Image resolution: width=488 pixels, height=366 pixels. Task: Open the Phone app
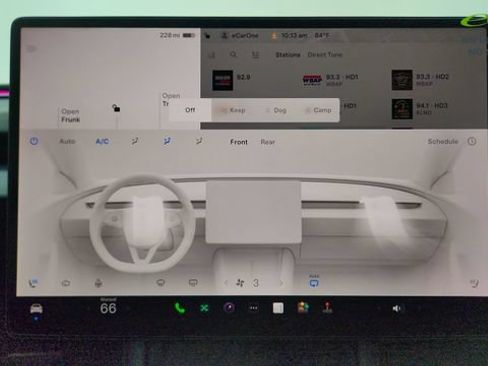coord(180,308)
